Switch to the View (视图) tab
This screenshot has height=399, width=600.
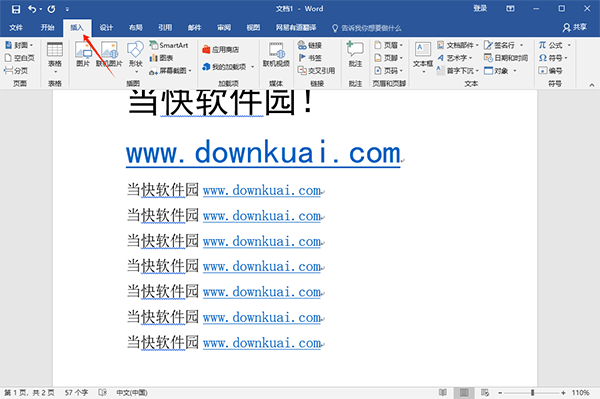253,28
